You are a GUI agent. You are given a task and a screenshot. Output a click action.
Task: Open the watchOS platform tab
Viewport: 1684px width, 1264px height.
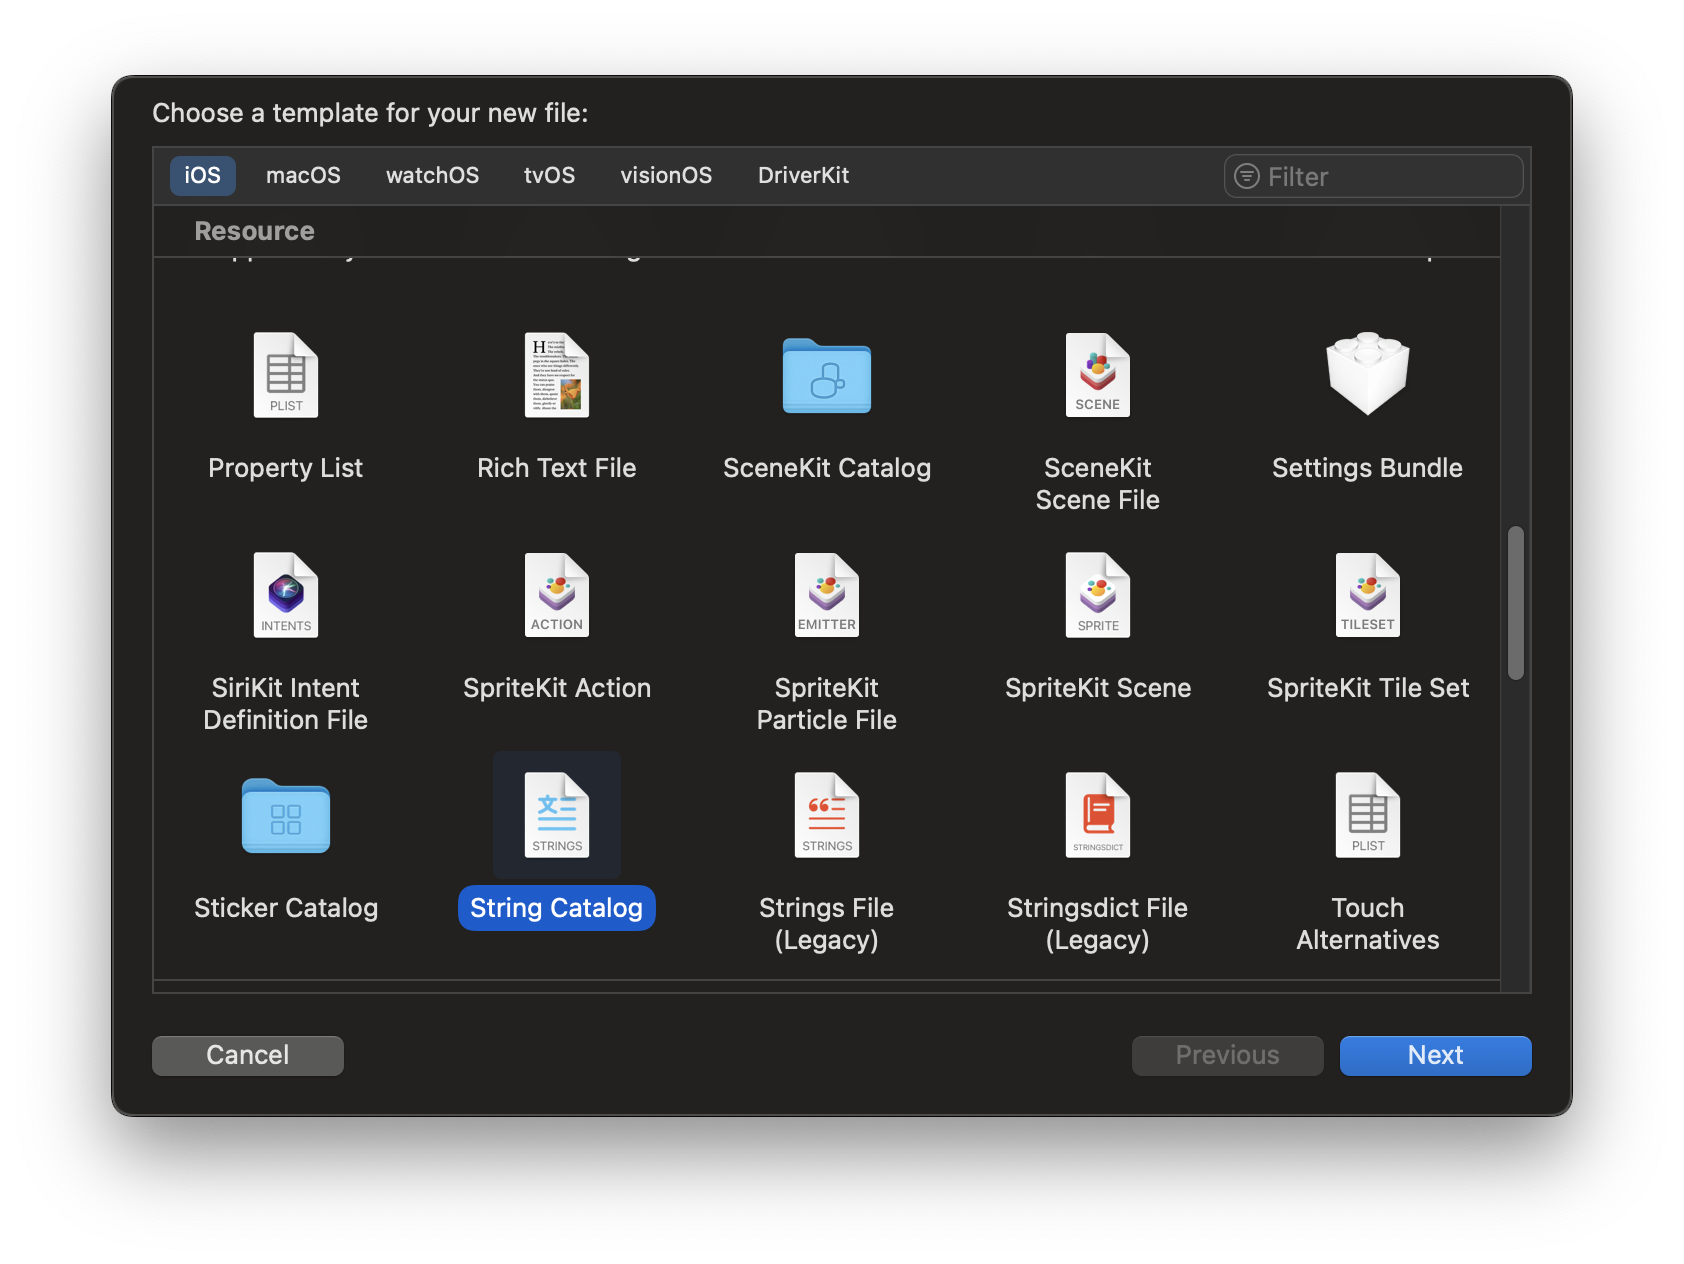point(433,176)
